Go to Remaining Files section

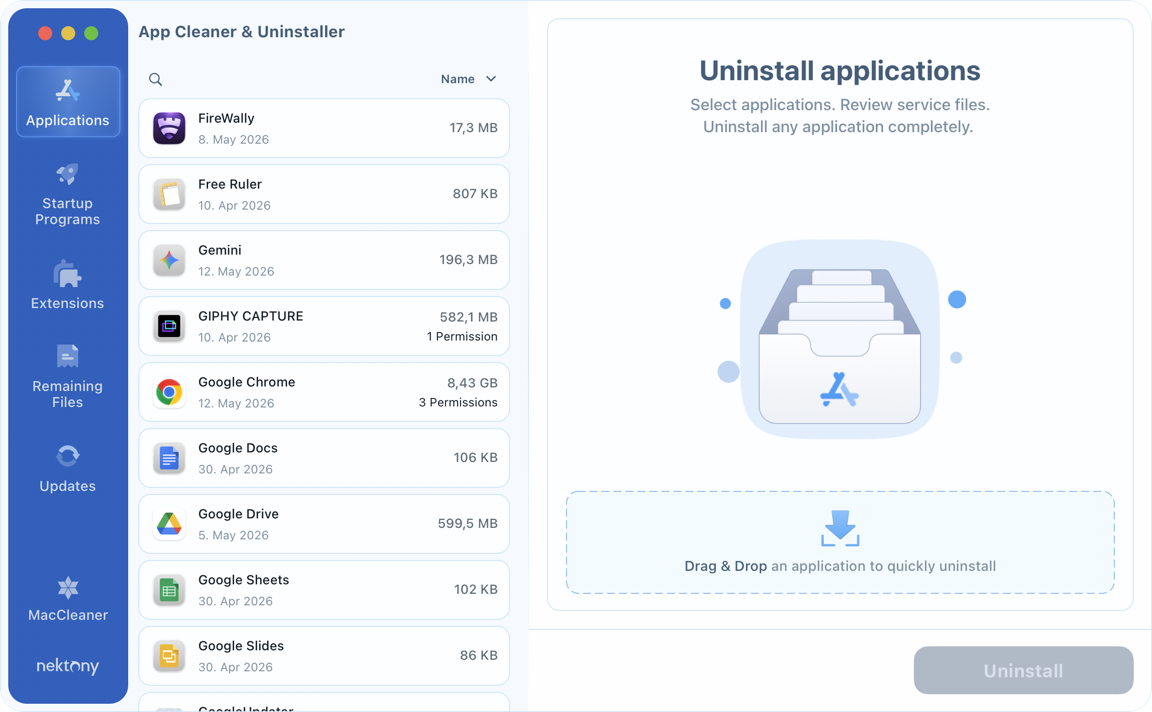pyautogui.click(x=68, y=375)
